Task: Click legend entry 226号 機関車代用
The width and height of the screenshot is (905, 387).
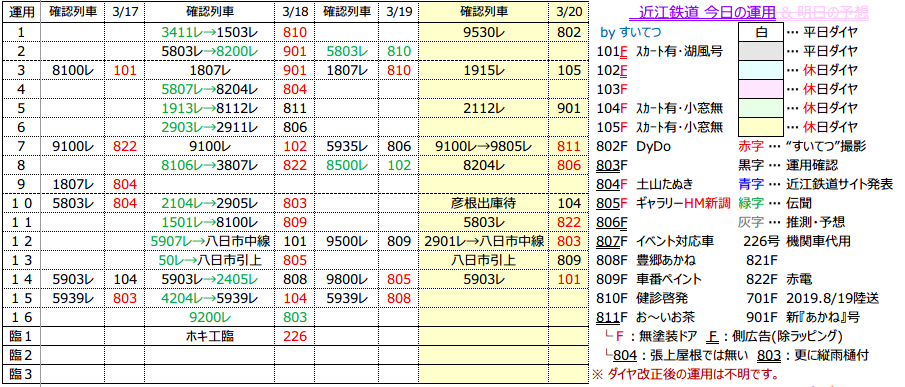Action: click(798, 241)
